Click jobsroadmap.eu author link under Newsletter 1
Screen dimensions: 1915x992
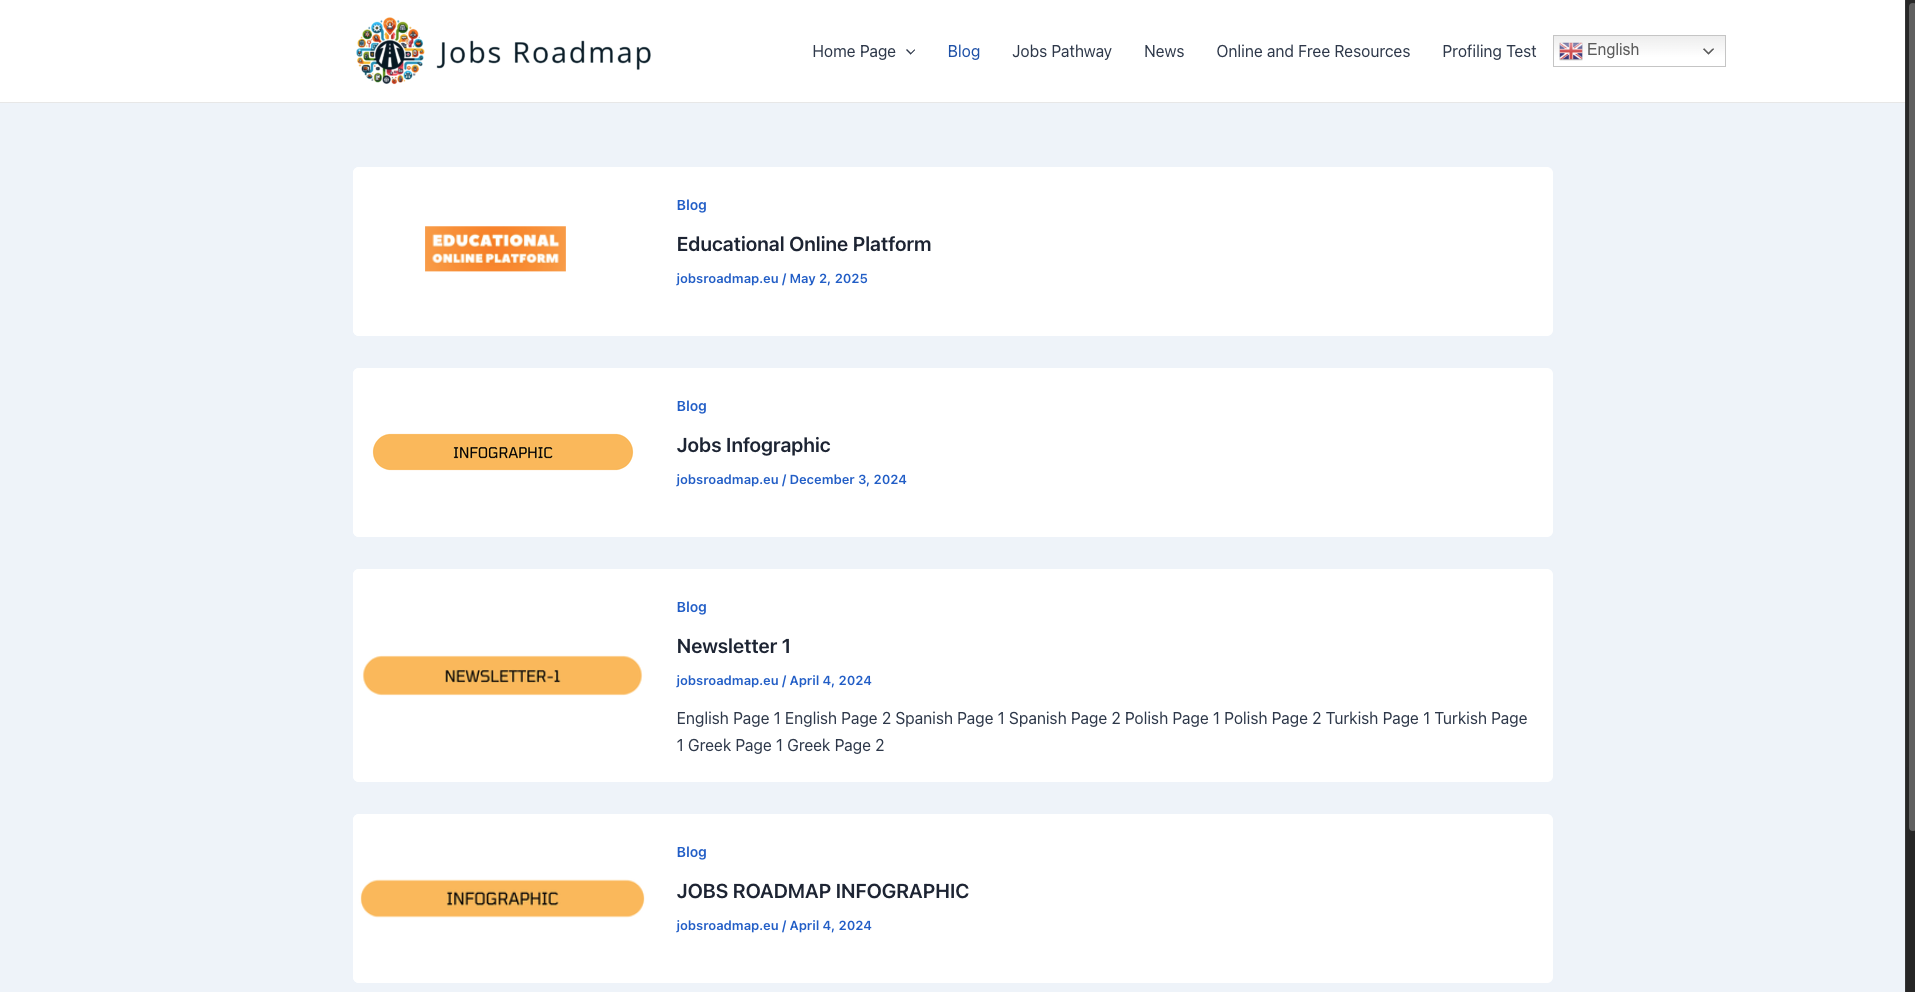[x=726, y=680]
